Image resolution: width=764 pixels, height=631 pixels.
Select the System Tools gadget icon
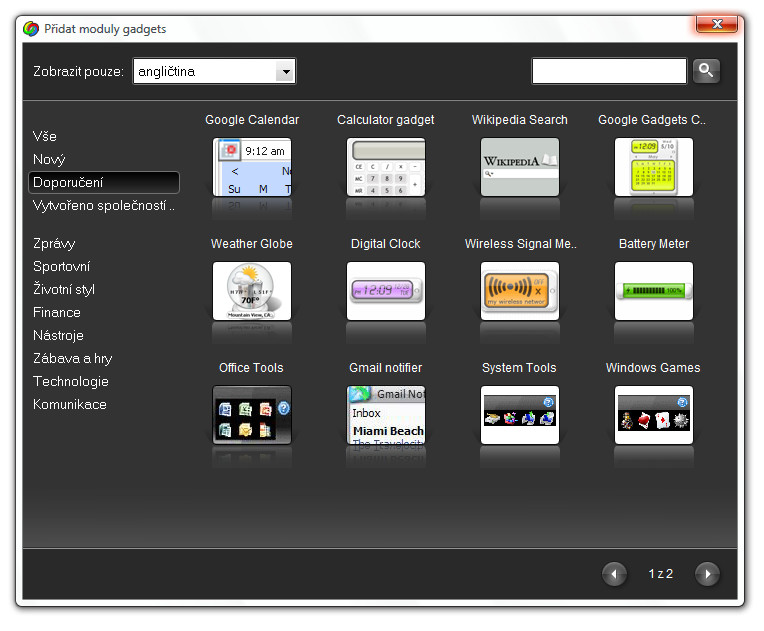[520, 415]
